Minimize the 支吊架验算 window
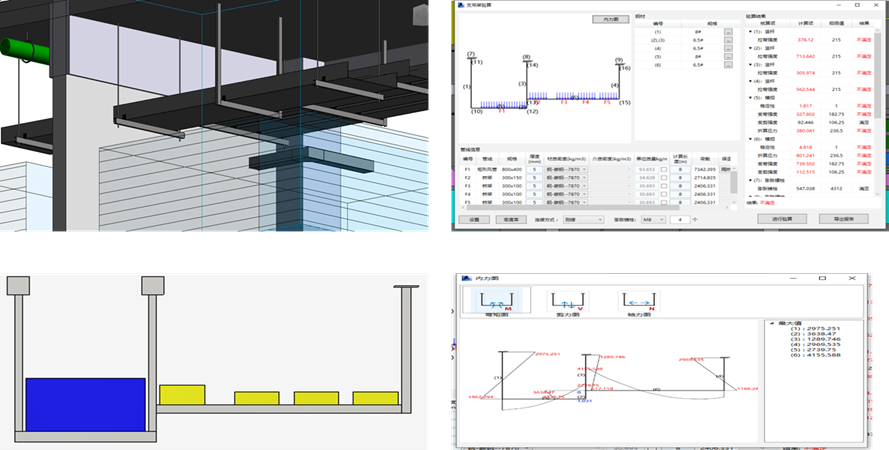The width and height of the screenshot is (889, 450). coord(840,5)
